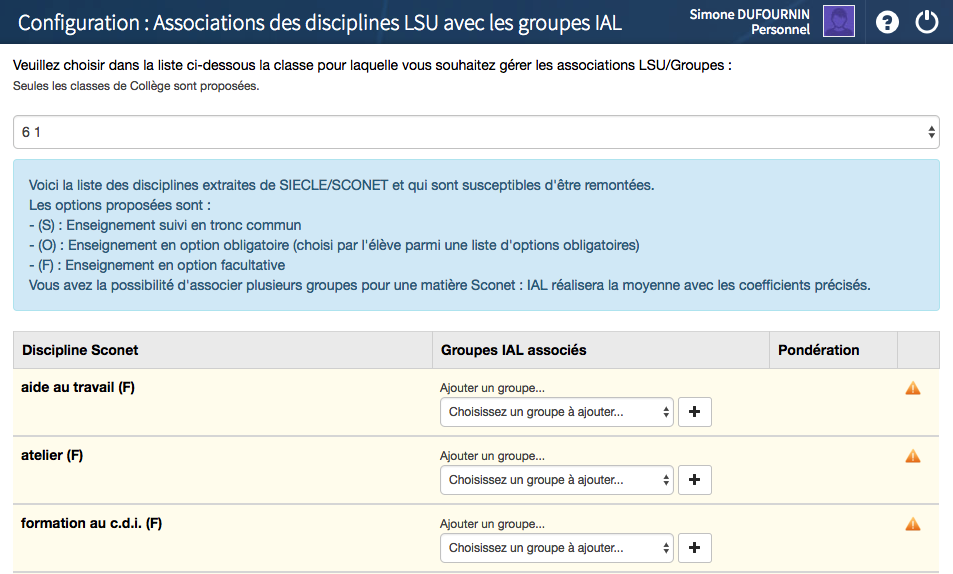Open group dropdown in atelier row
The image size is (953, 574).
[557, 480]
